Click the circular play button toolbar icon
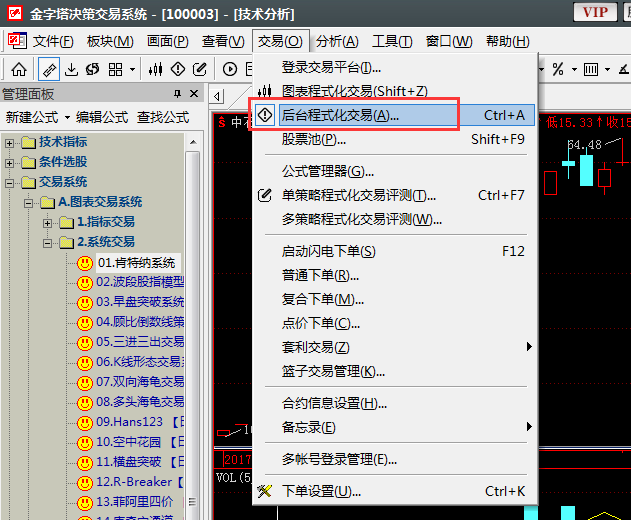Screen dimensions: 631x520 tap(230, 69)
